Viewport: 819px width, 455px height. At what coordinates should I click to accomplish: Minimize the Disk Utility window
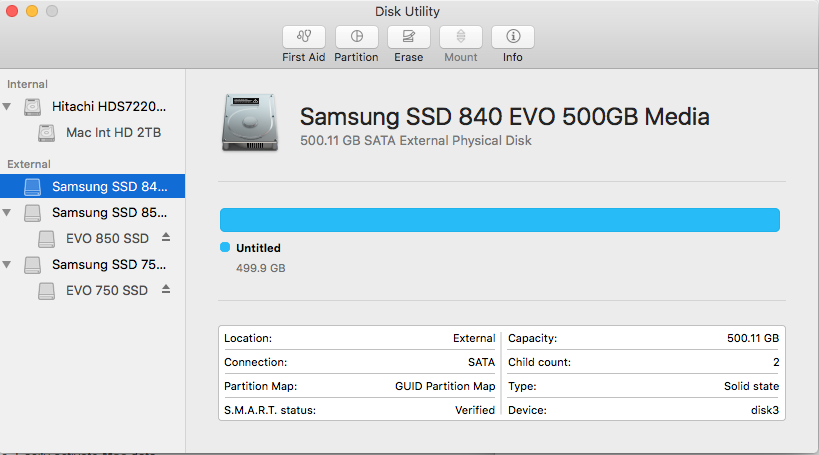[32, 11]
